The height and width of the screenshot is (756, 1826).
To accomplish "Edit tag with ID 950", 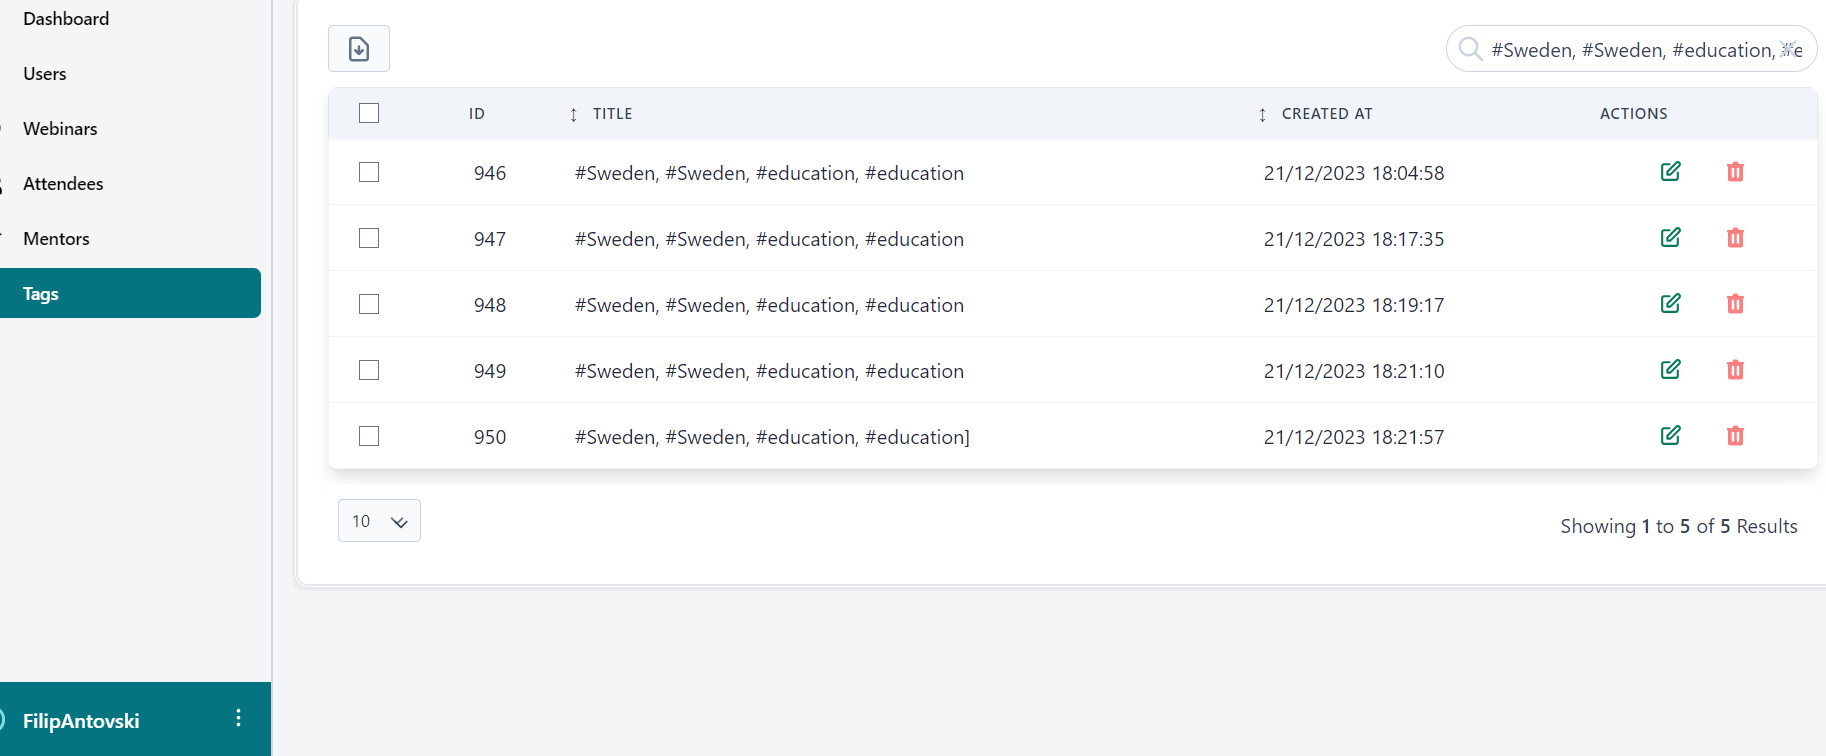I will point(1670,436).
